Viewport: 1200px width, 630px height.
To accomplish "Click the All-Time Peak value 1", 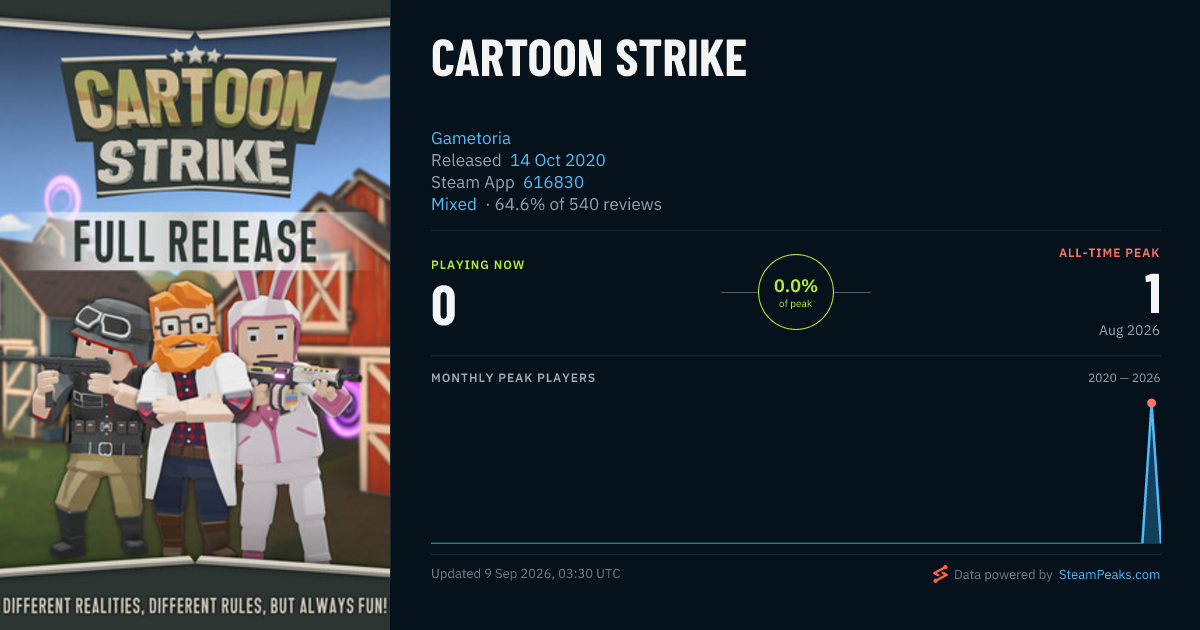I will (1152, 294).
